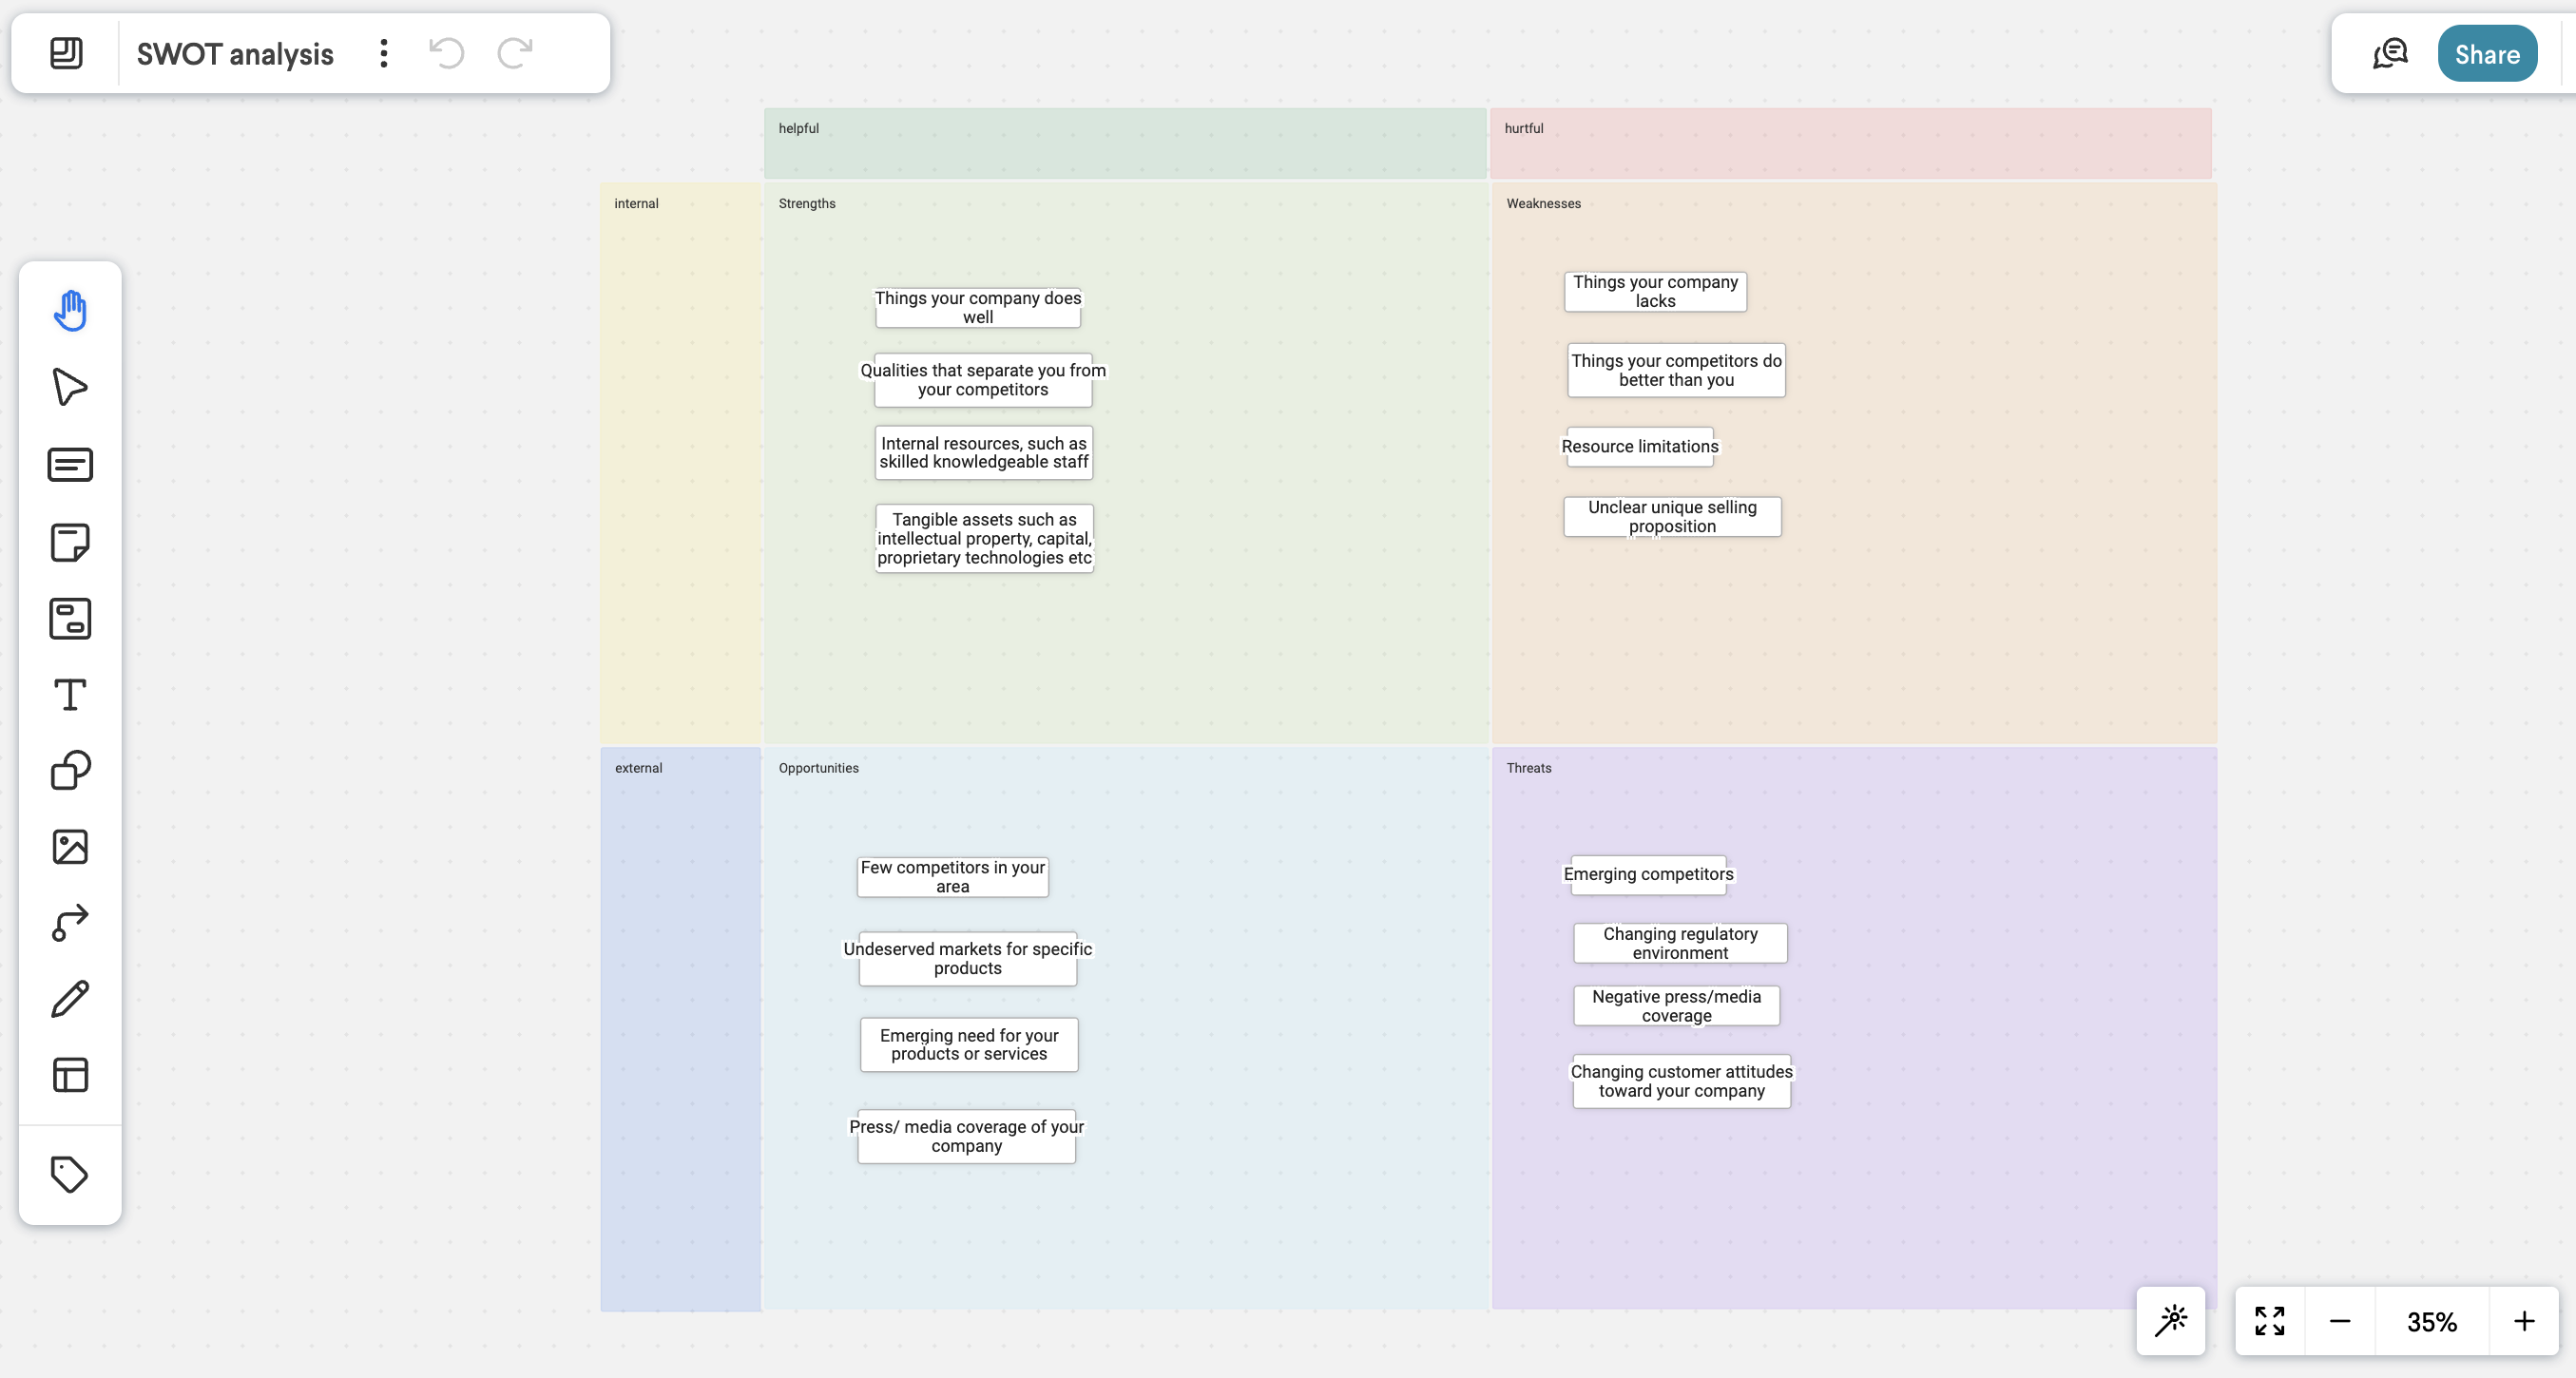Select the Arrow/Select tool
Viewport: 2576px width, 1378px height.
click(x=71, y=387)
